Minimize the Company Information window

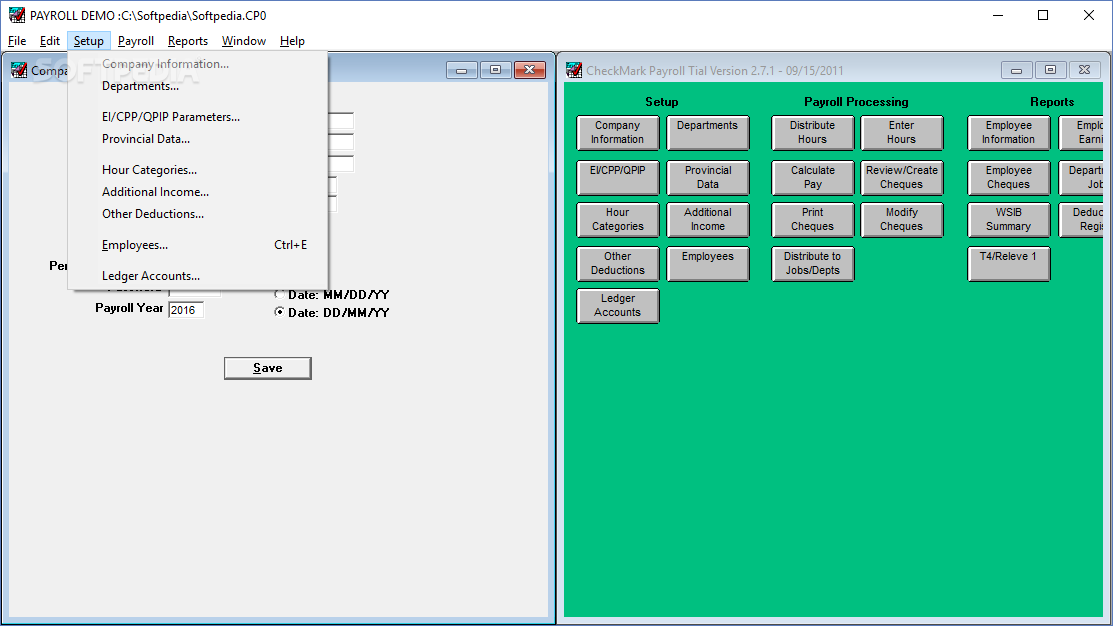461,70
